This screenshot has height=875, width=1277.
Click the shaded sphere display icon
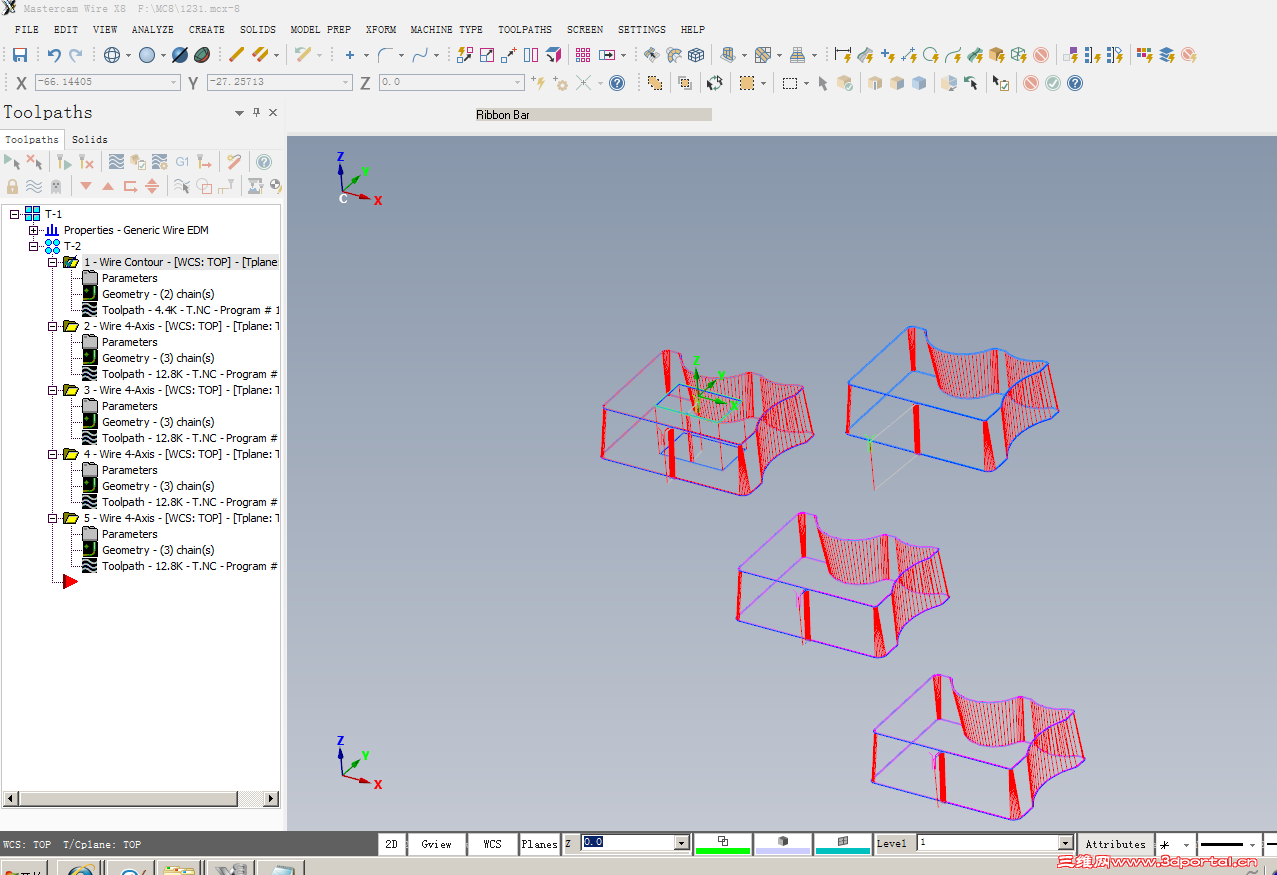[x=147, y=55]
